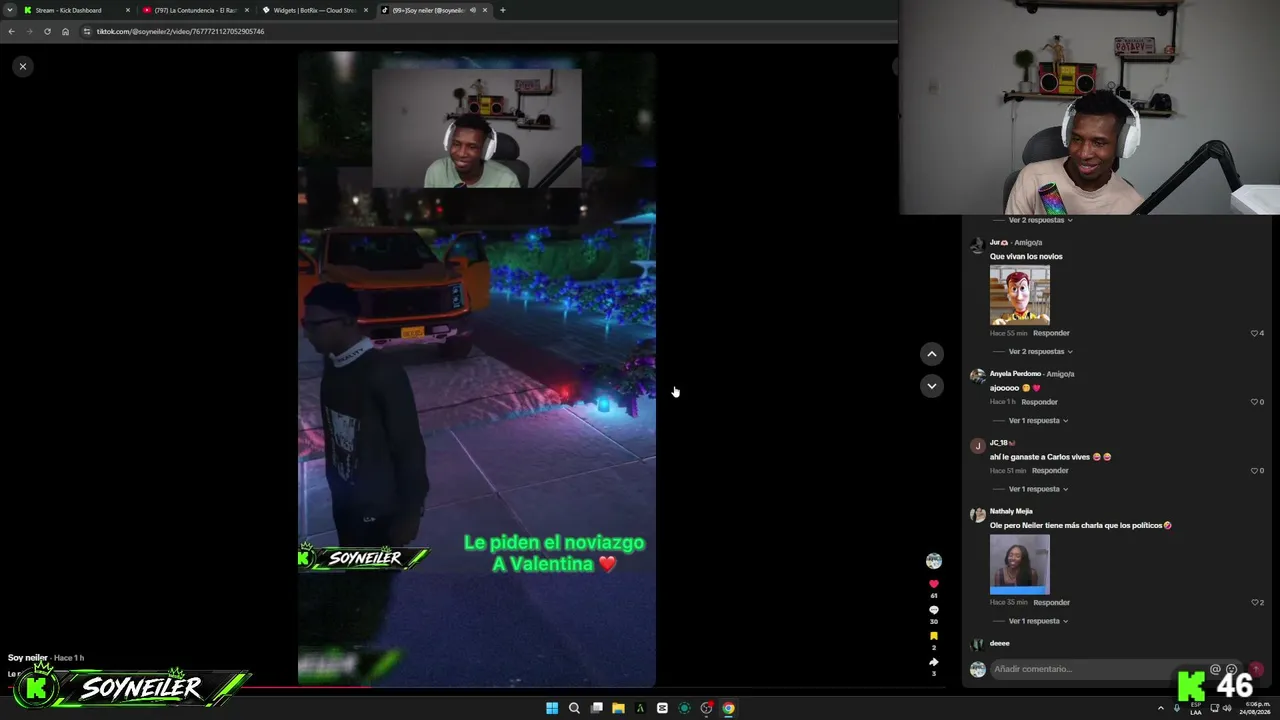1280x720 pixels.
Task: Go to the previous video
Action: (x=931, y=354)
